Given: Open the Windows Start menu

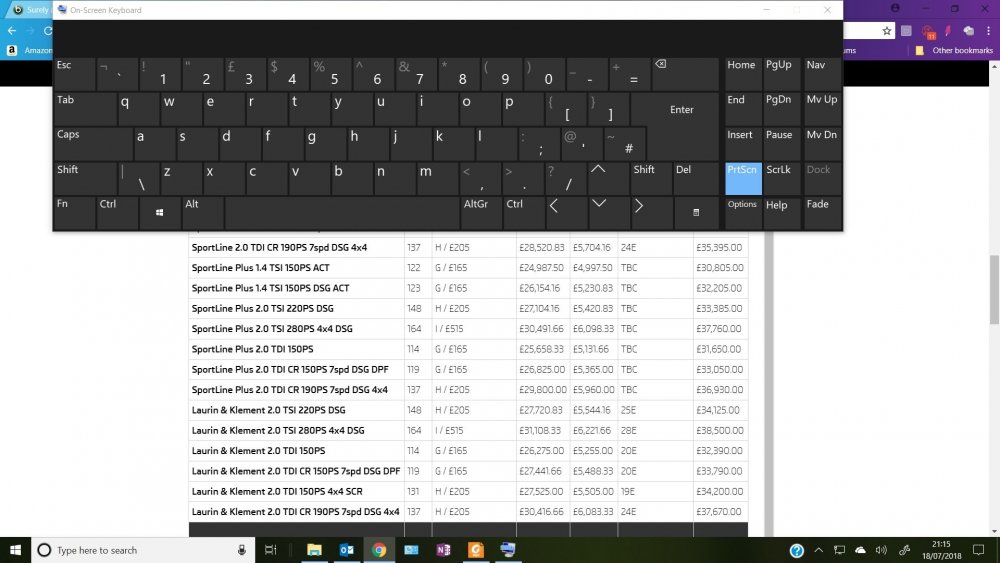Looking at the screenshot, I should [15, 550].
